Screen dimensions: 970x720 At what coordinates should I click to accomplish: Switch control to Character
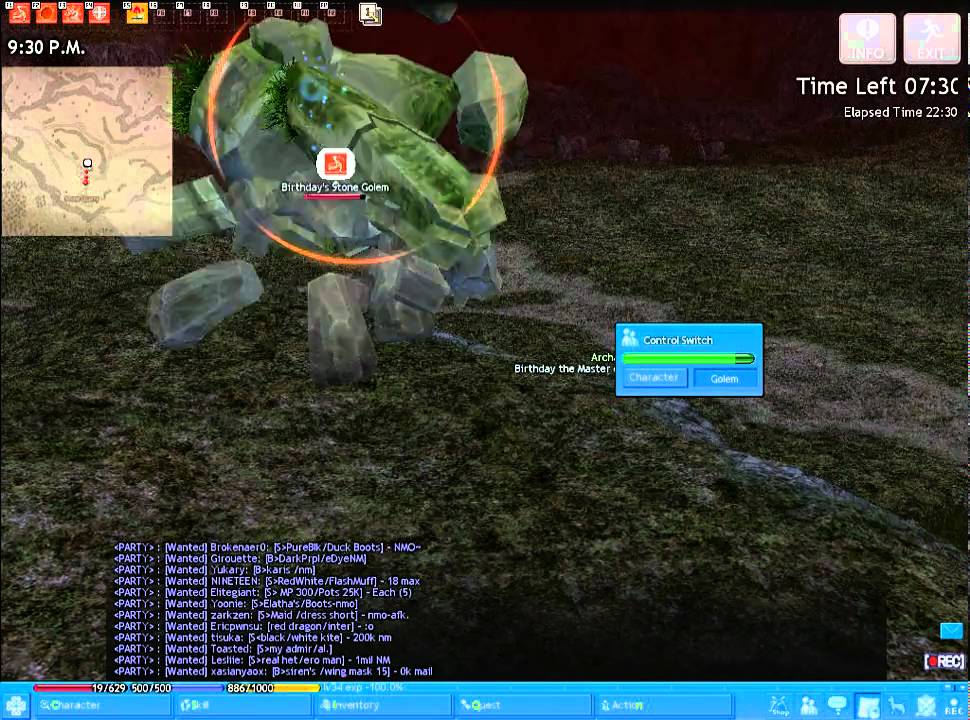coord(654,377)
